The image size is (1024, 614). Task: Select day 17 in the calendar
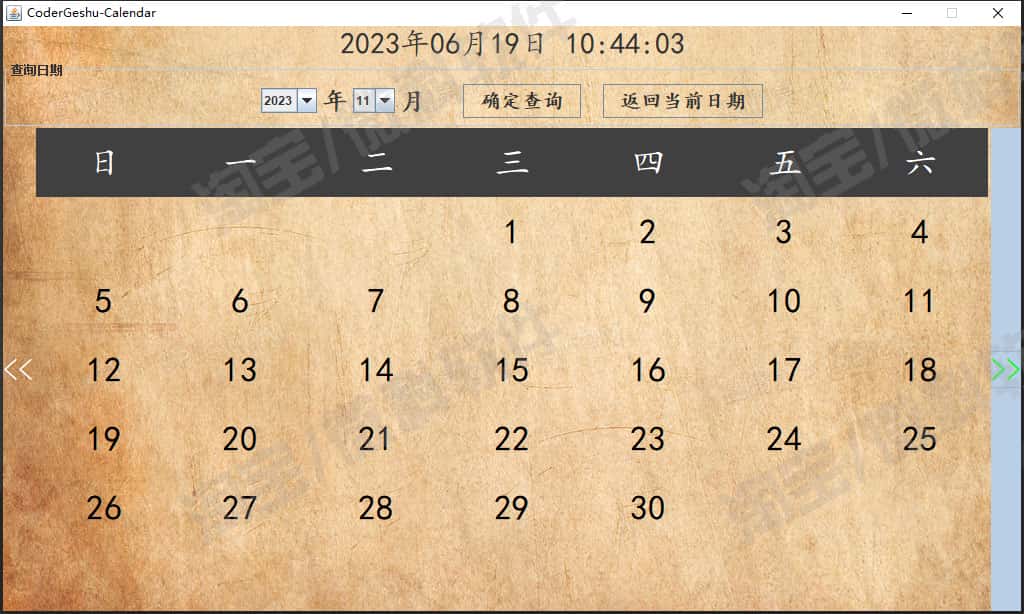[x=784, y=370]
